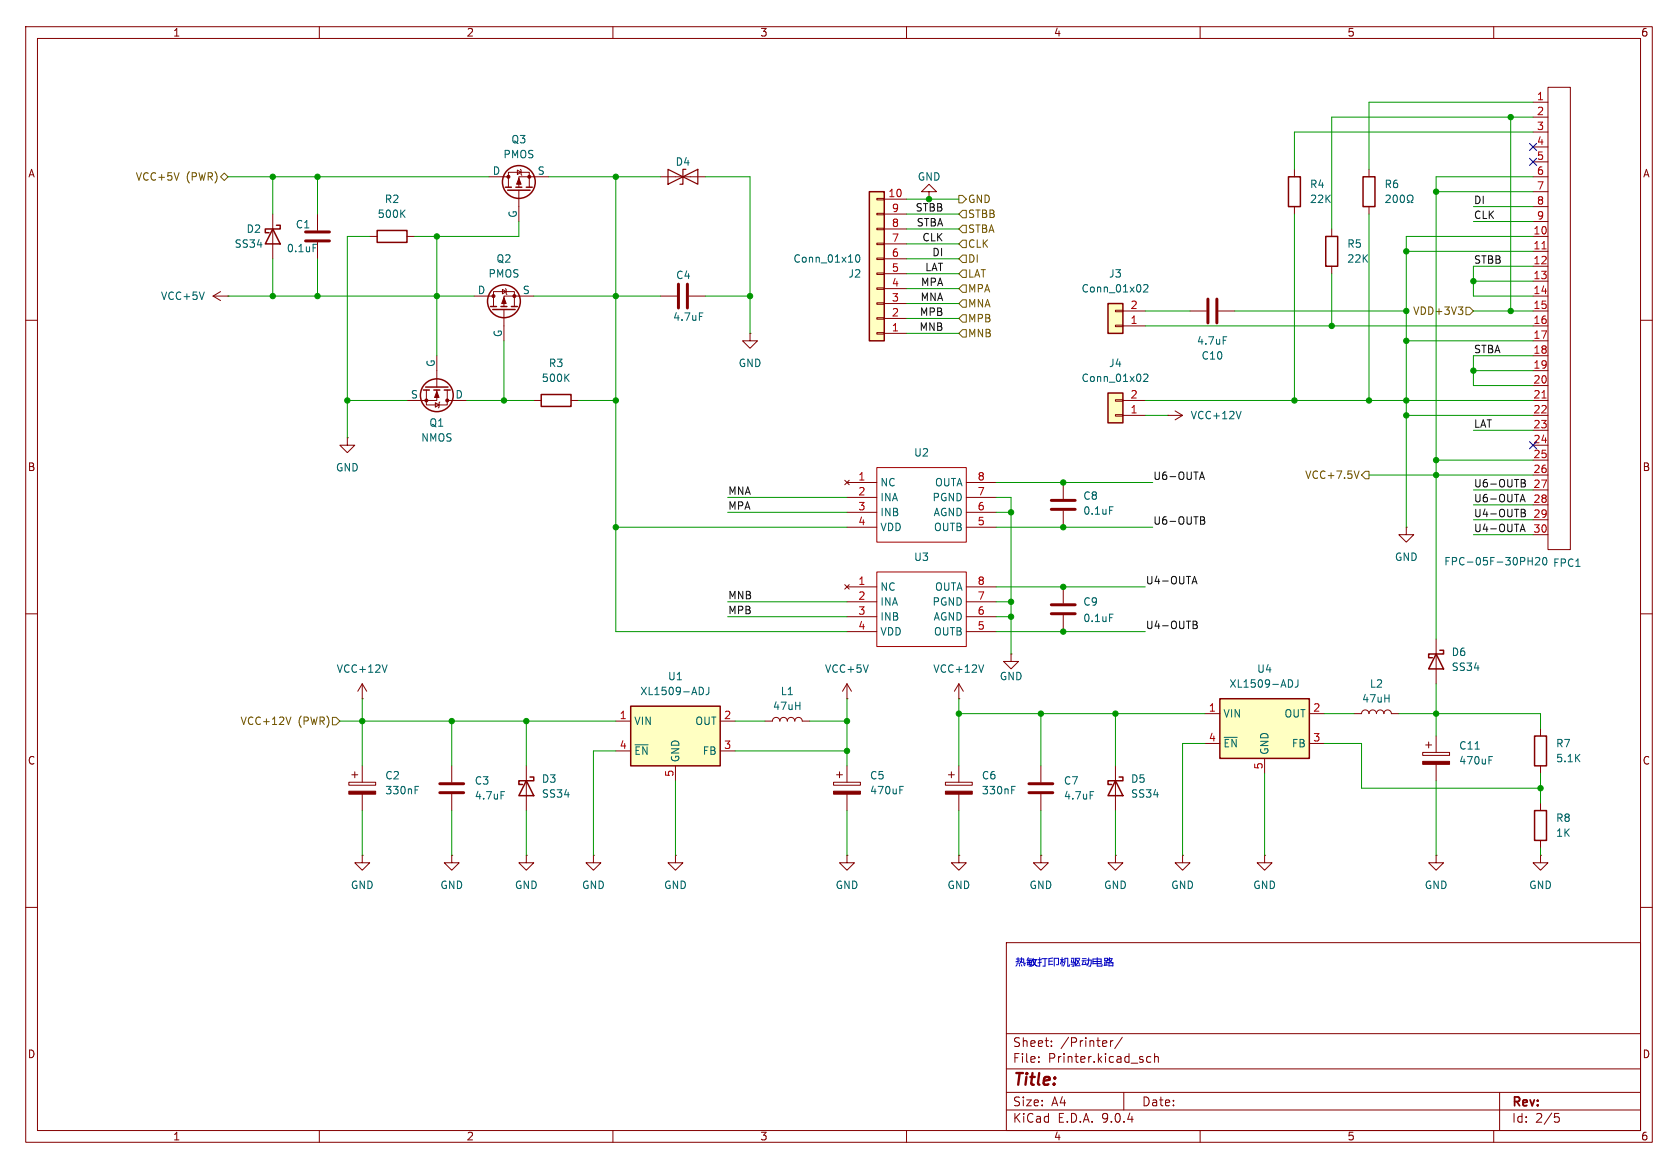Select the FPC-05F-30PH20 FPC1 connector label
1673x1170 pixels.
click(x=1512, y=562)
